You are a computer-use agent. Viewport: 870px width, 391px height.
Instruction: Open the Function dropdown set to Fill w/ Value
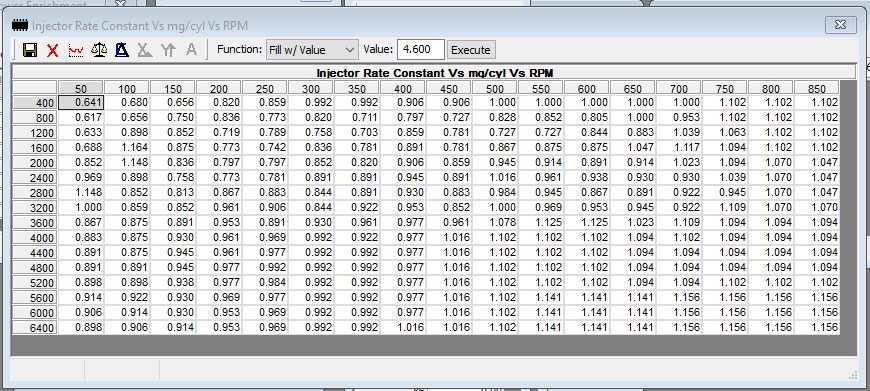pos(312,50)
